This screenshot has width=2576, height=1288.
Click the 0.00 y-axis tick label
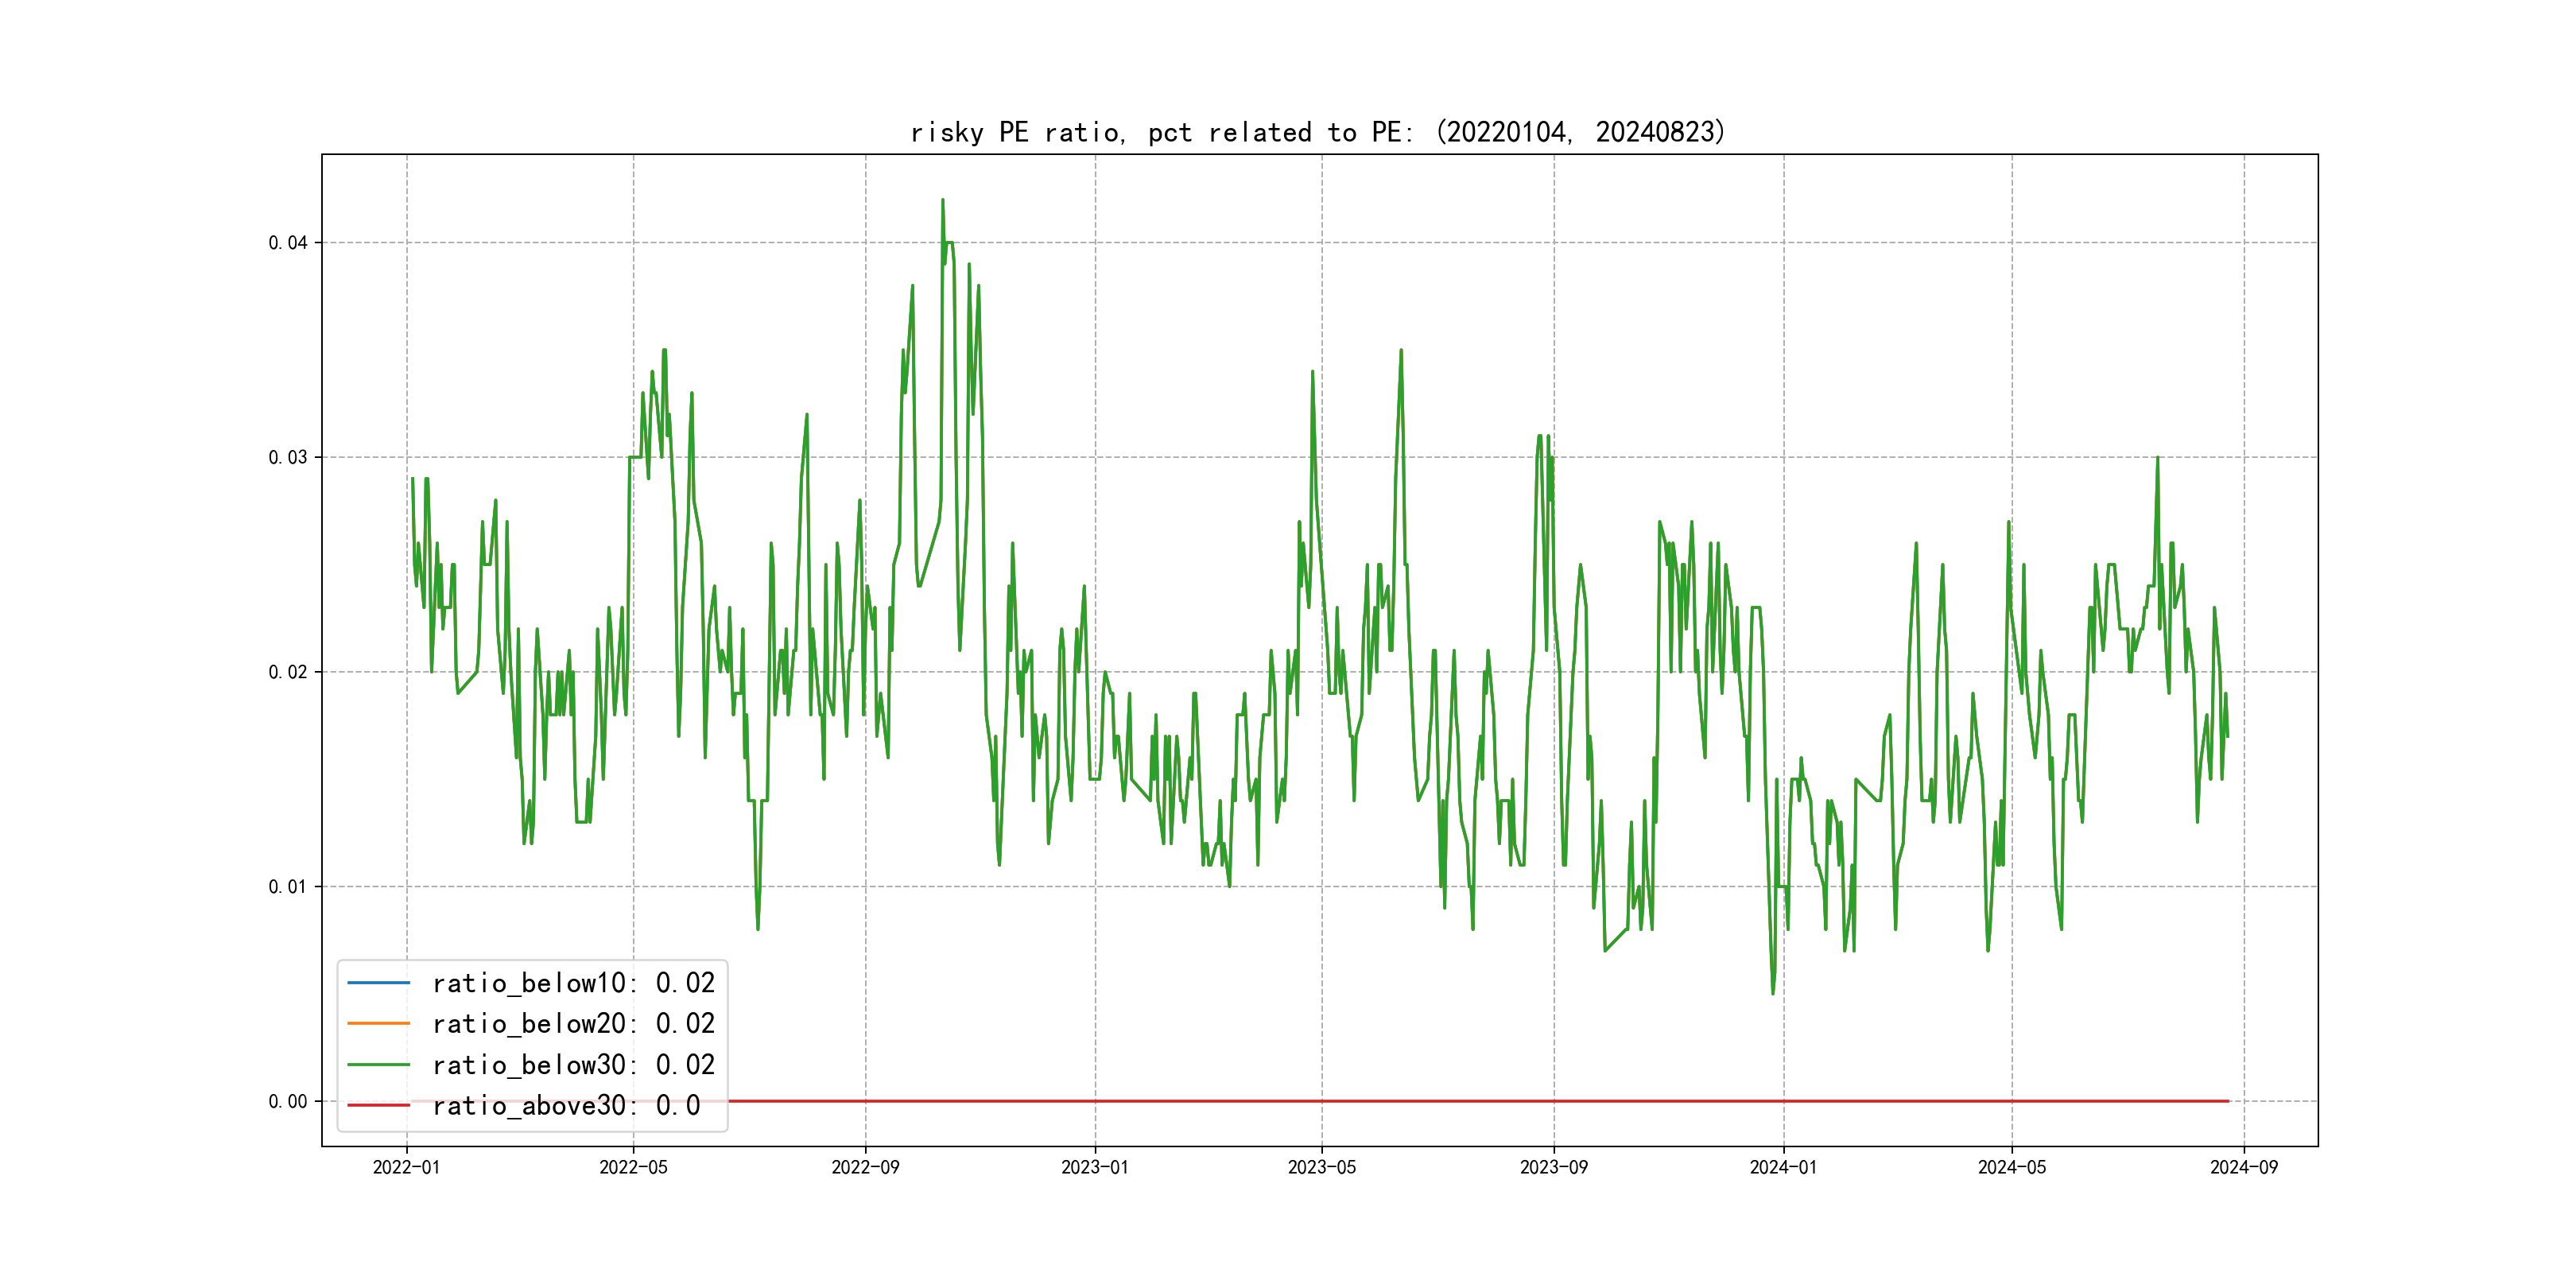[x=288, y=1102]
